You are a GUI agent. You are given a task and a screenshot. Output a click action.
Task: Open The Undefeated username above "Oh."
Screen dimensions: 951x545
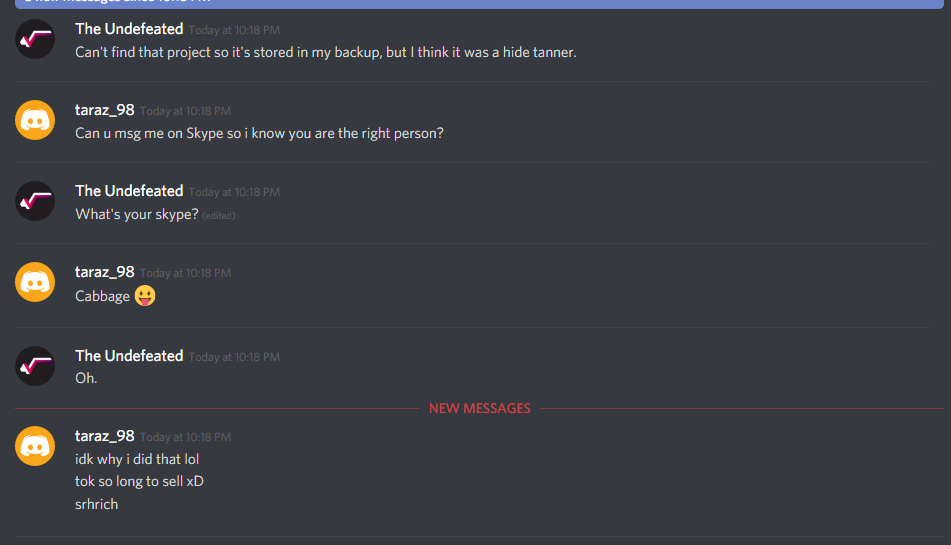point(129,355)
